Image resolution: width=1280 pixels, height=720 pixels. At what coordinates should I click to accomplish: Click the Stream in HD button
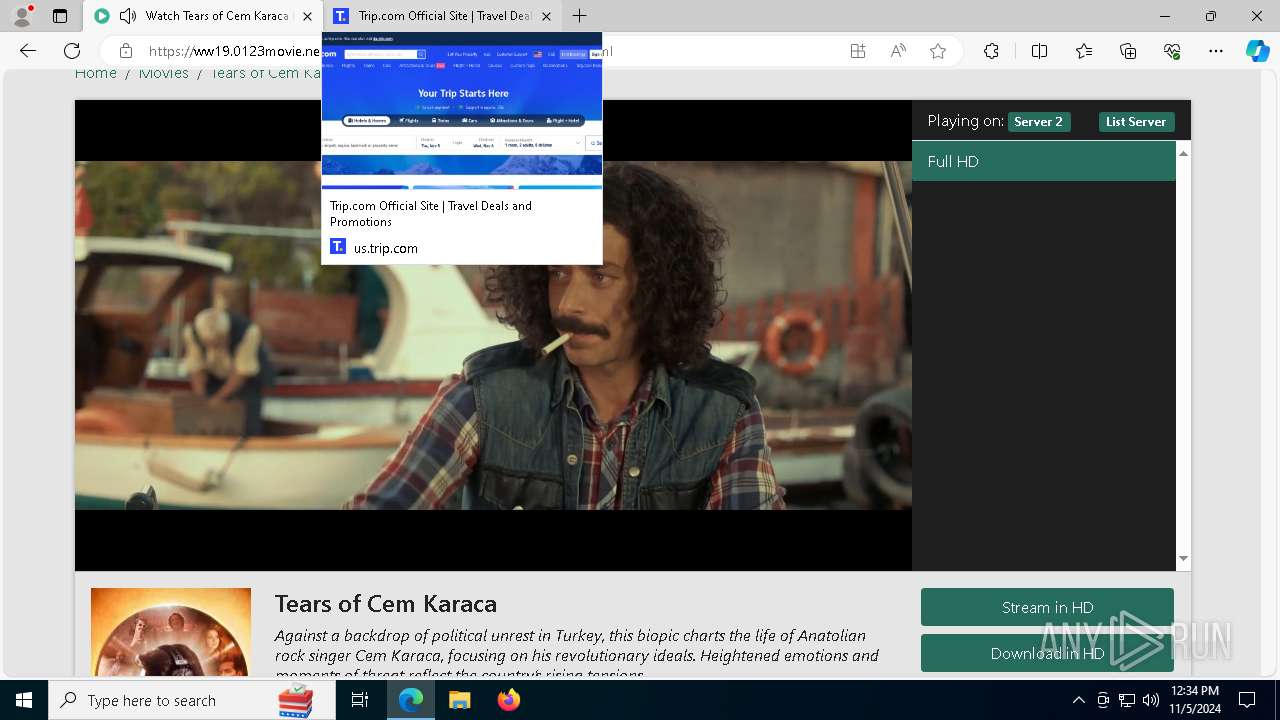(x=1047, y=607)
